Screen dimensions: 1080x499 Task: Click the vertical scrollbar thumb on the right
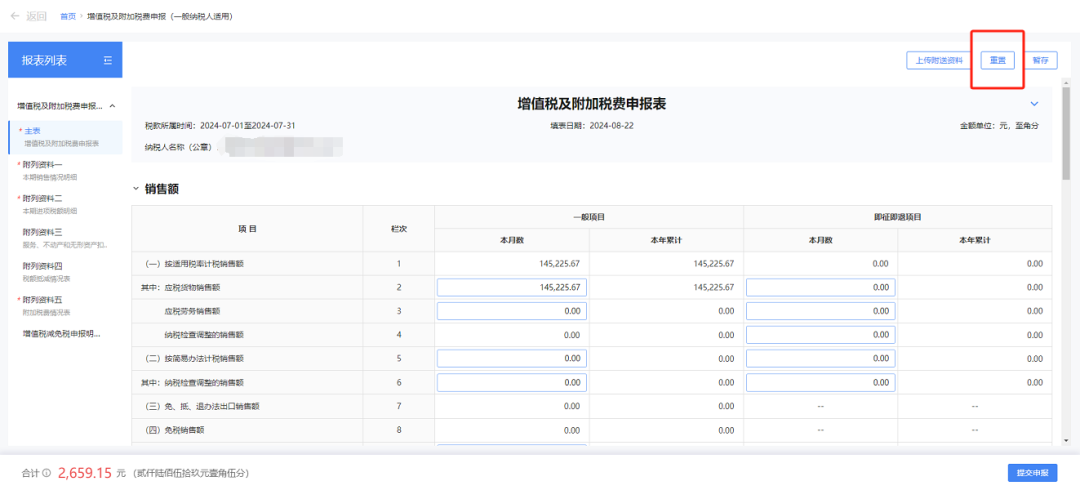click(1066, 134)
